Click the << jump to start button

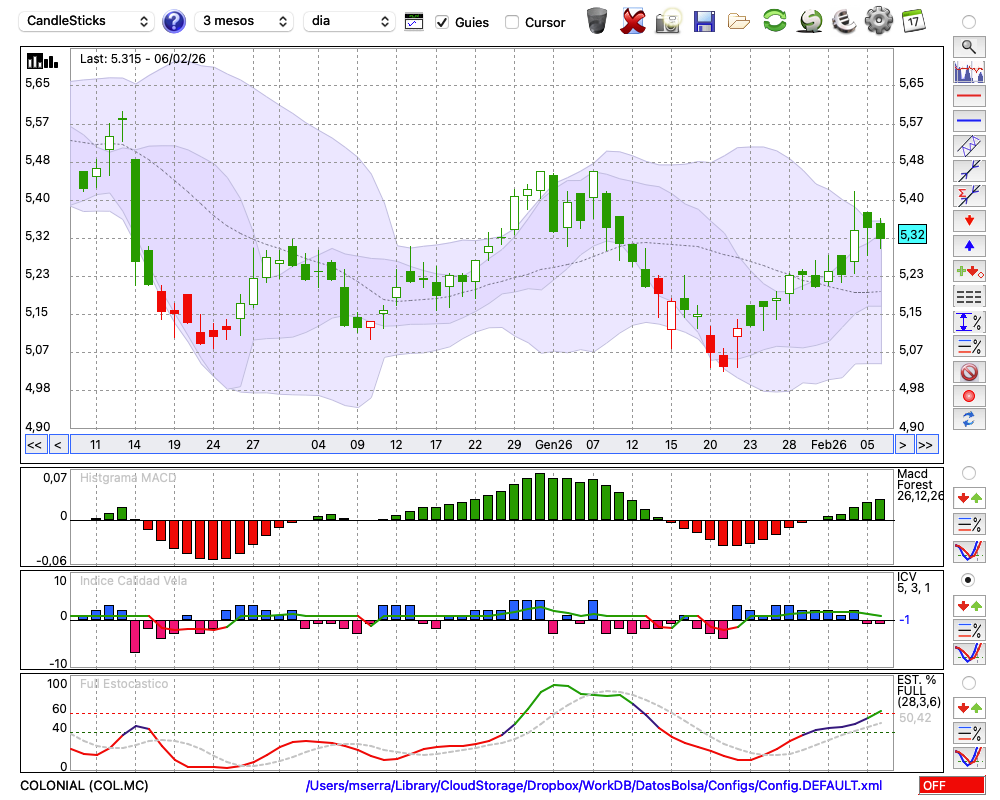coord(34,445)
